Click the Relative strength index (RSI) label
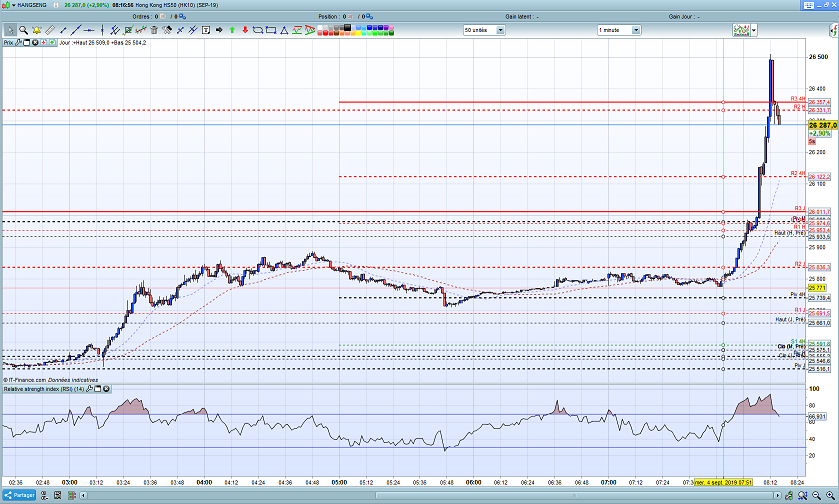Screen dimensions: 839x504 click(44, 389)
